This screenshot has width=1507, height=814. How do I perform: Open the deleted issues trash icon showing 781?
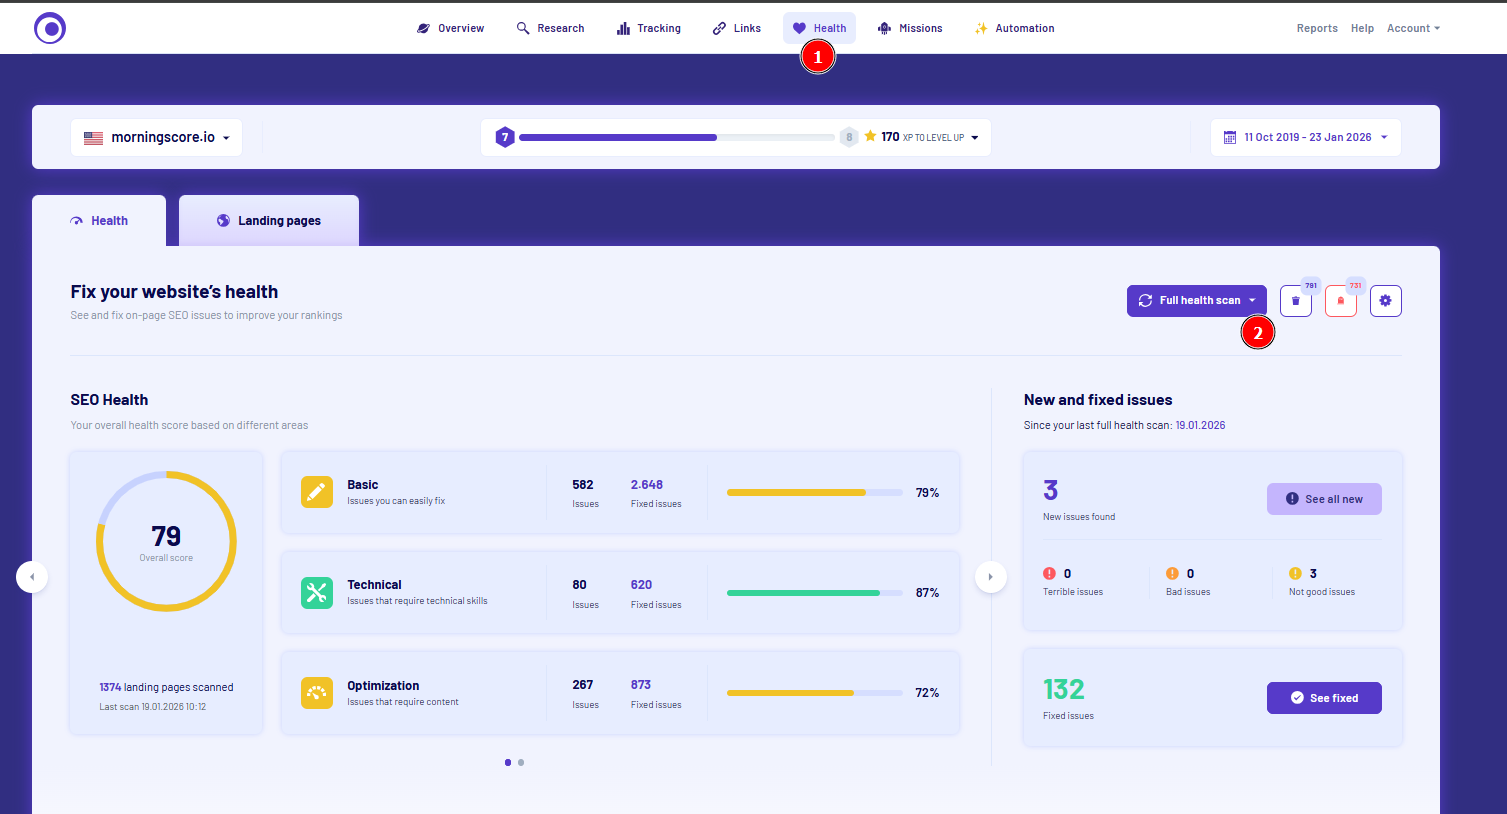[x=1295, y=300]
